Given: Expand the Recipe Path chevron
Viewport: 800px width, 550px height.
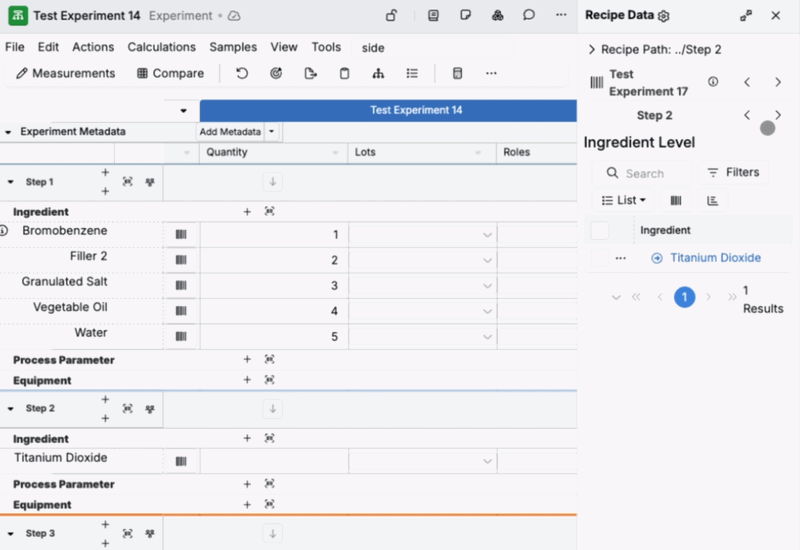Looking at the screenshot, I should (x=591, y=49).
